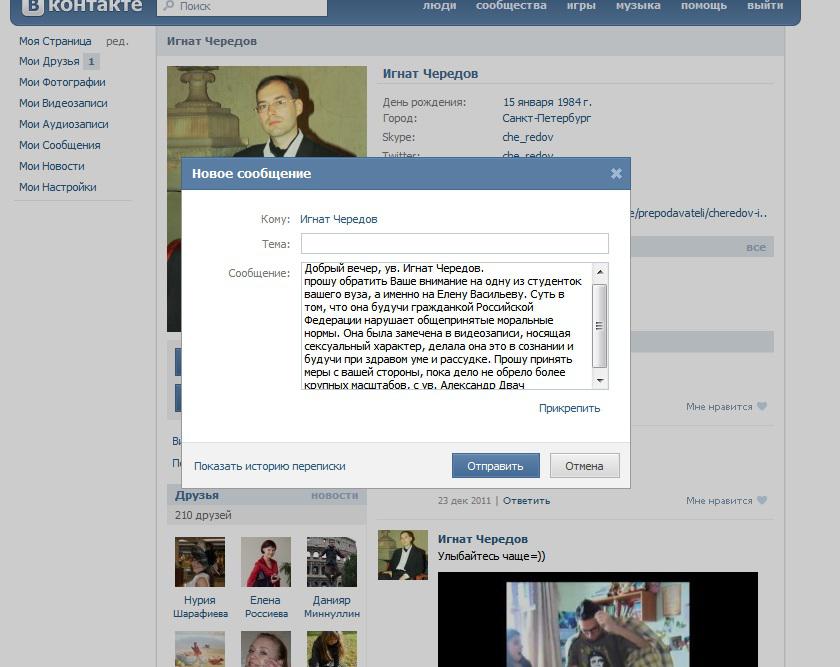Close the Новое сообщение dialog
Image resolution: width=840 pixels, height=667 pixels.
click(616, 173)
